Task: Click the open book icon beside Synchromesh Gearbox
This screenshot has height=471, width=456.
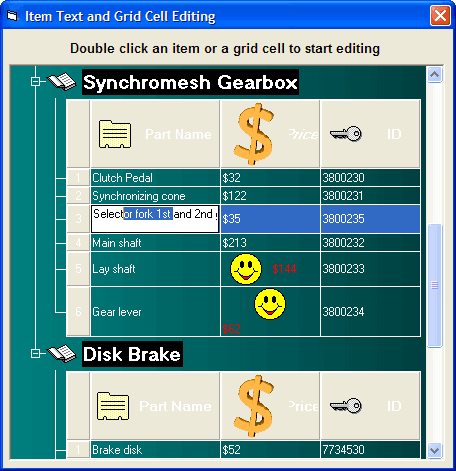Action: coord(61,81)
